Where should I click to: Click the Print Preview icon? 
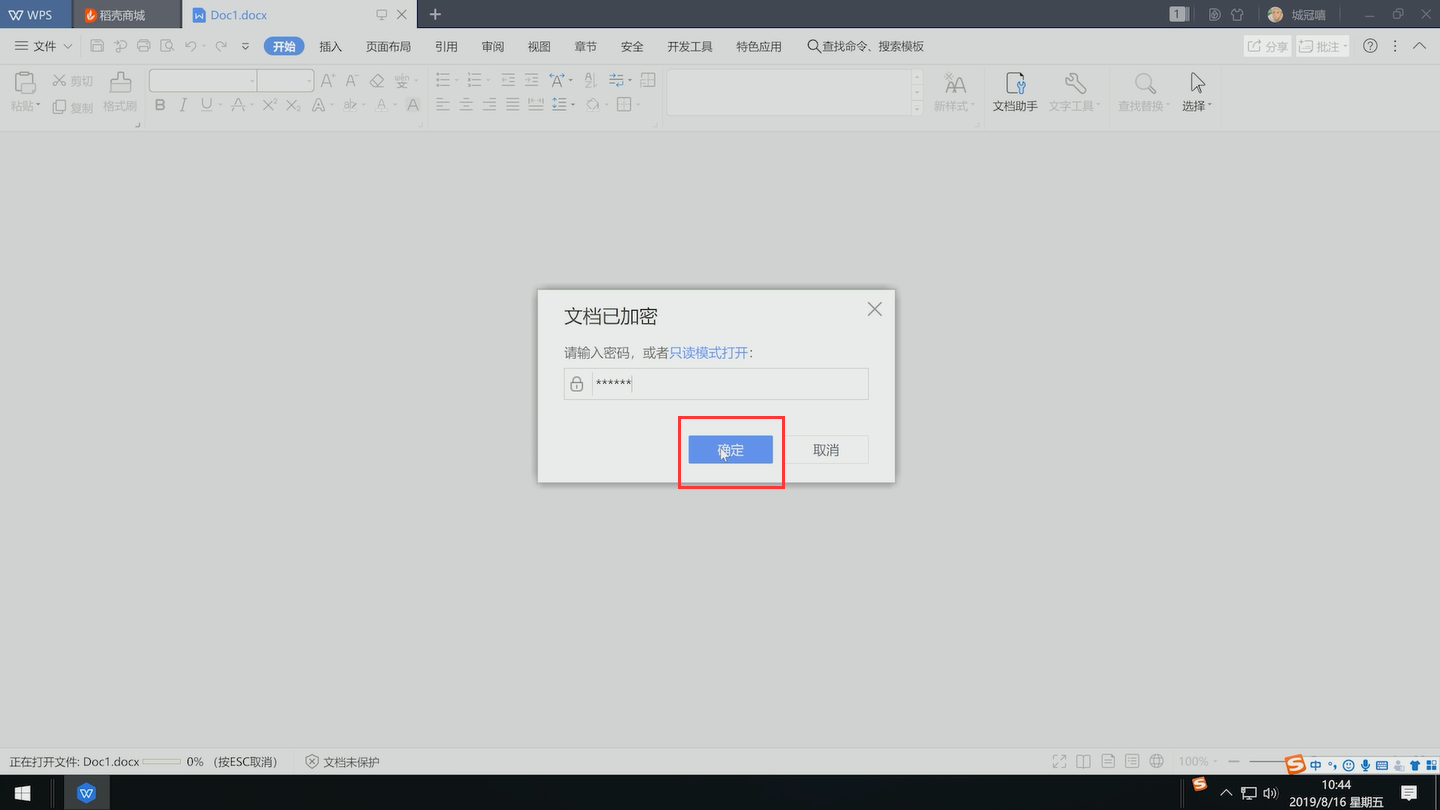167,46
